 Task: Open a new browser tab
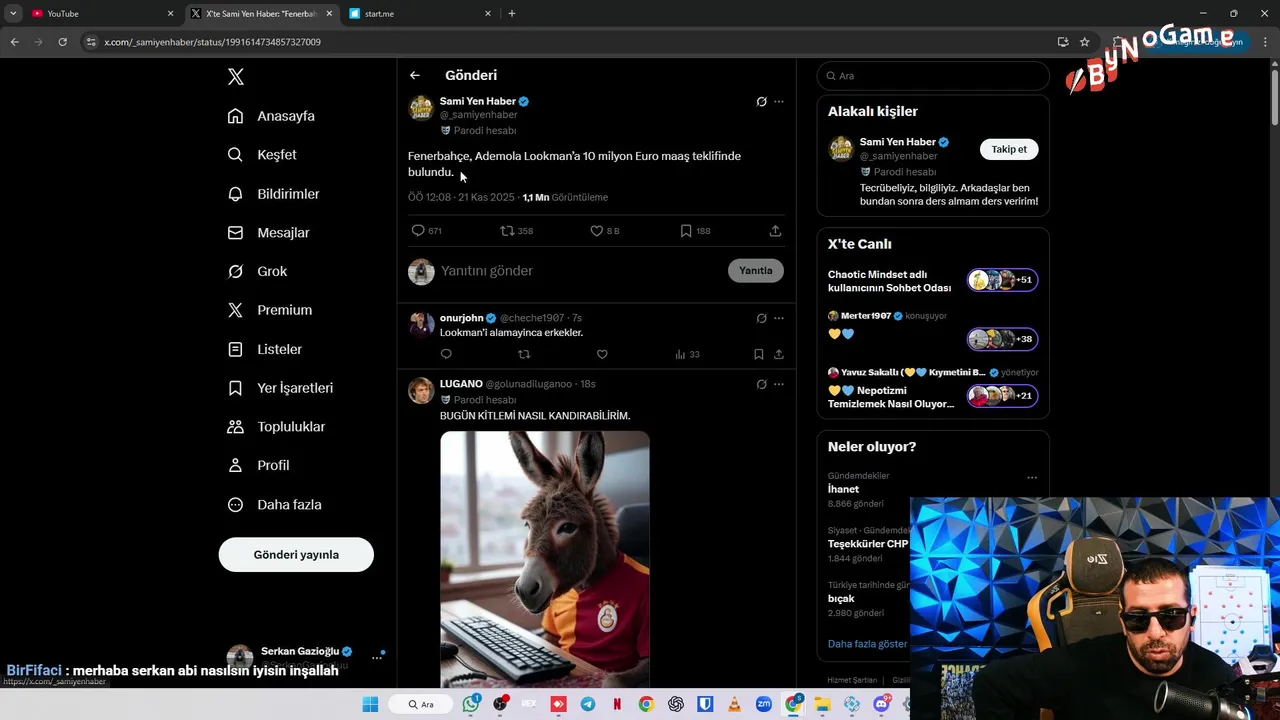512,14
